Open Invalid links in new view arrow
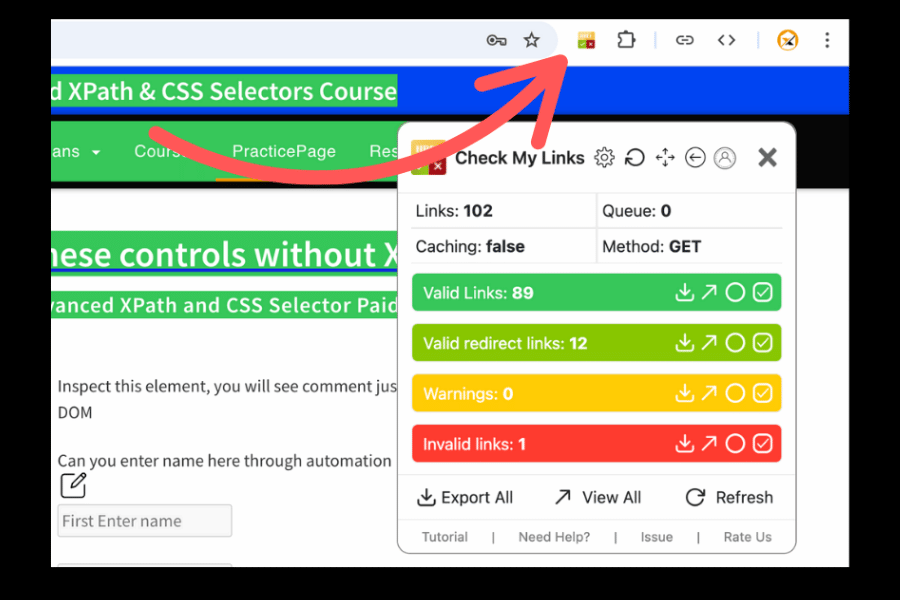 tap(709, 444)
